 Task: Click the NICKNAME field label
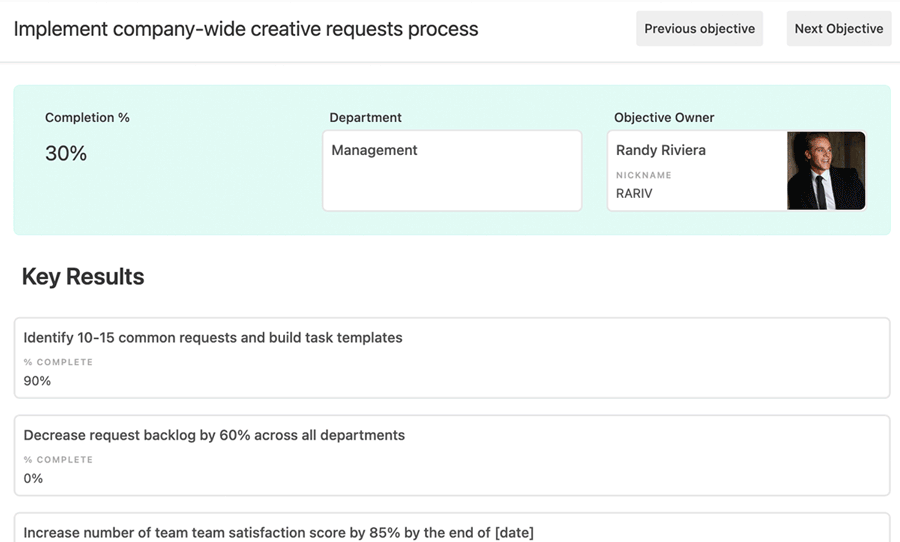click(644, 175)
